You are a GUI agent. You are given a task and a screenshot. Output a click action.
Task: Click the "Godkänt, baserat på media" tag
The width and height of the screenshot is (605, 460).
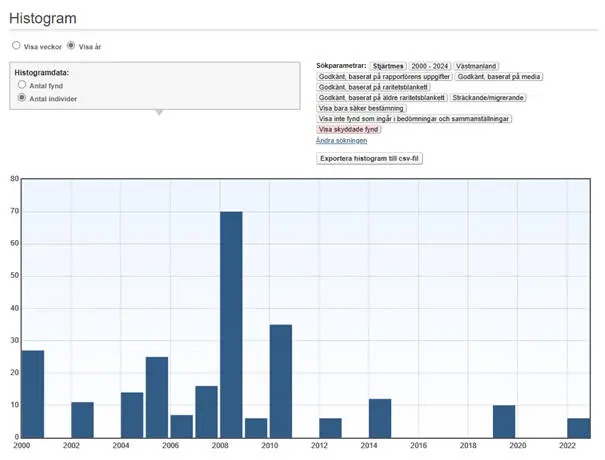point(498,77)
